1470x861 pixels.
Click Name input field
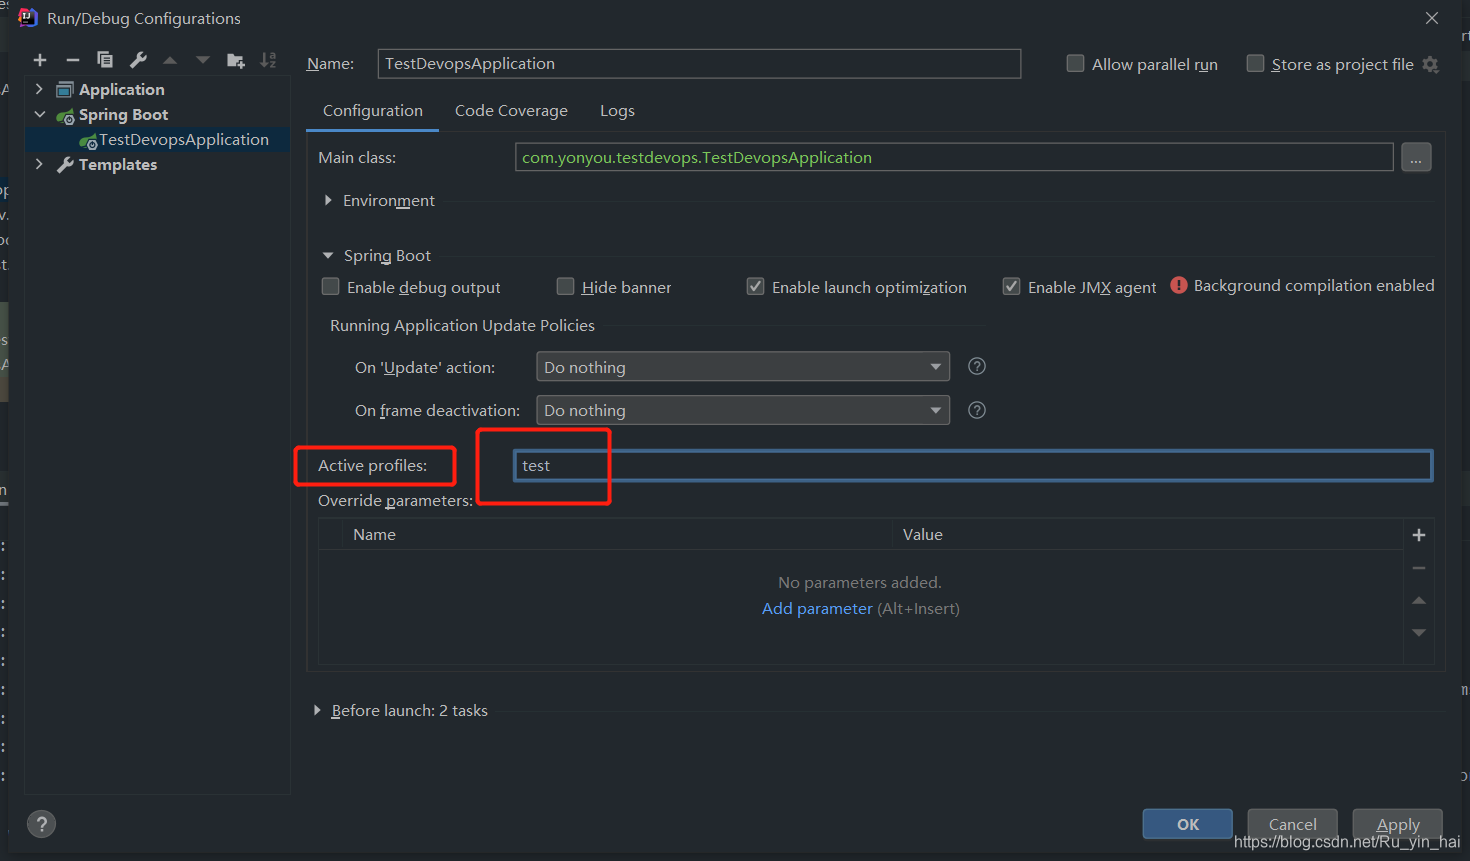(699, 64)
